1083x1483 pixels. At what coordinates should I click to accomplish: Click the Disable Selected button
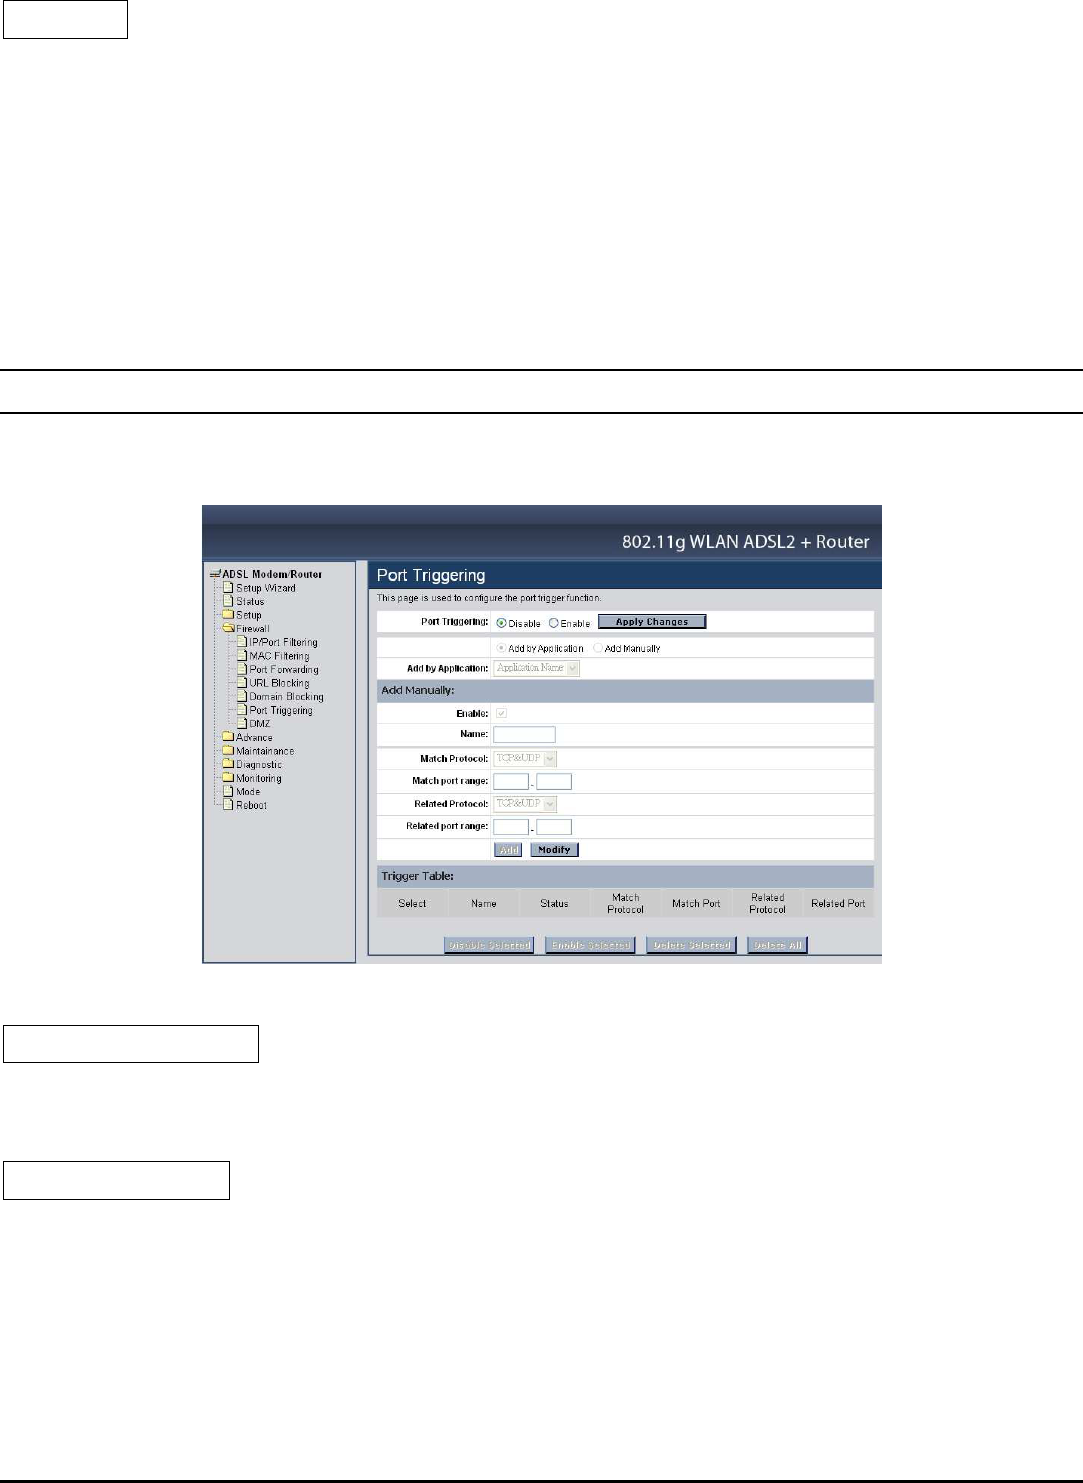pos(489,945)
